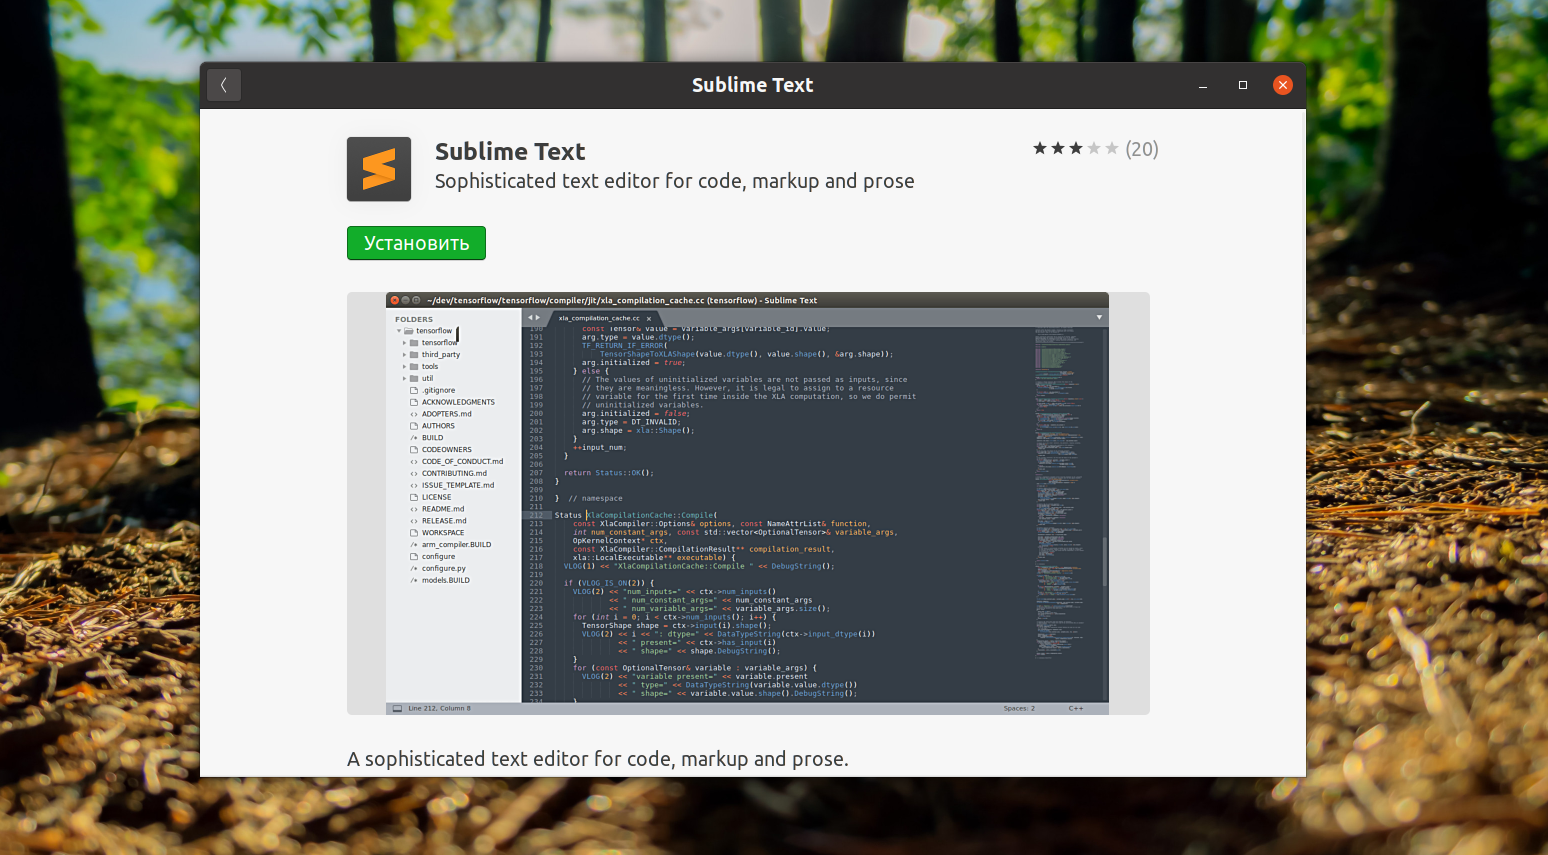Screen dimensions: 1548x855
Task: Go back using the header back arrow
Action: (224, 85)
